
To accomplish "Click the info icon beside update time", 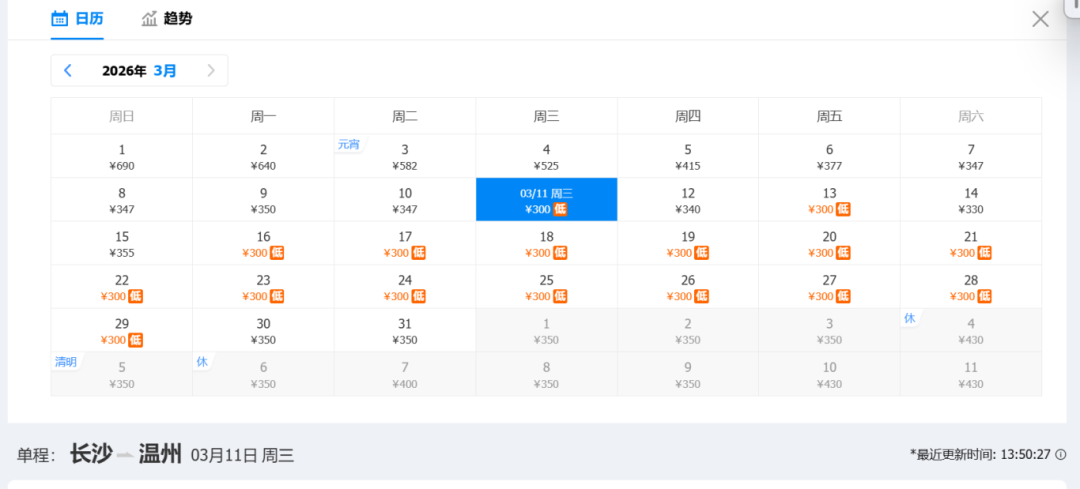I will 1061,454.
